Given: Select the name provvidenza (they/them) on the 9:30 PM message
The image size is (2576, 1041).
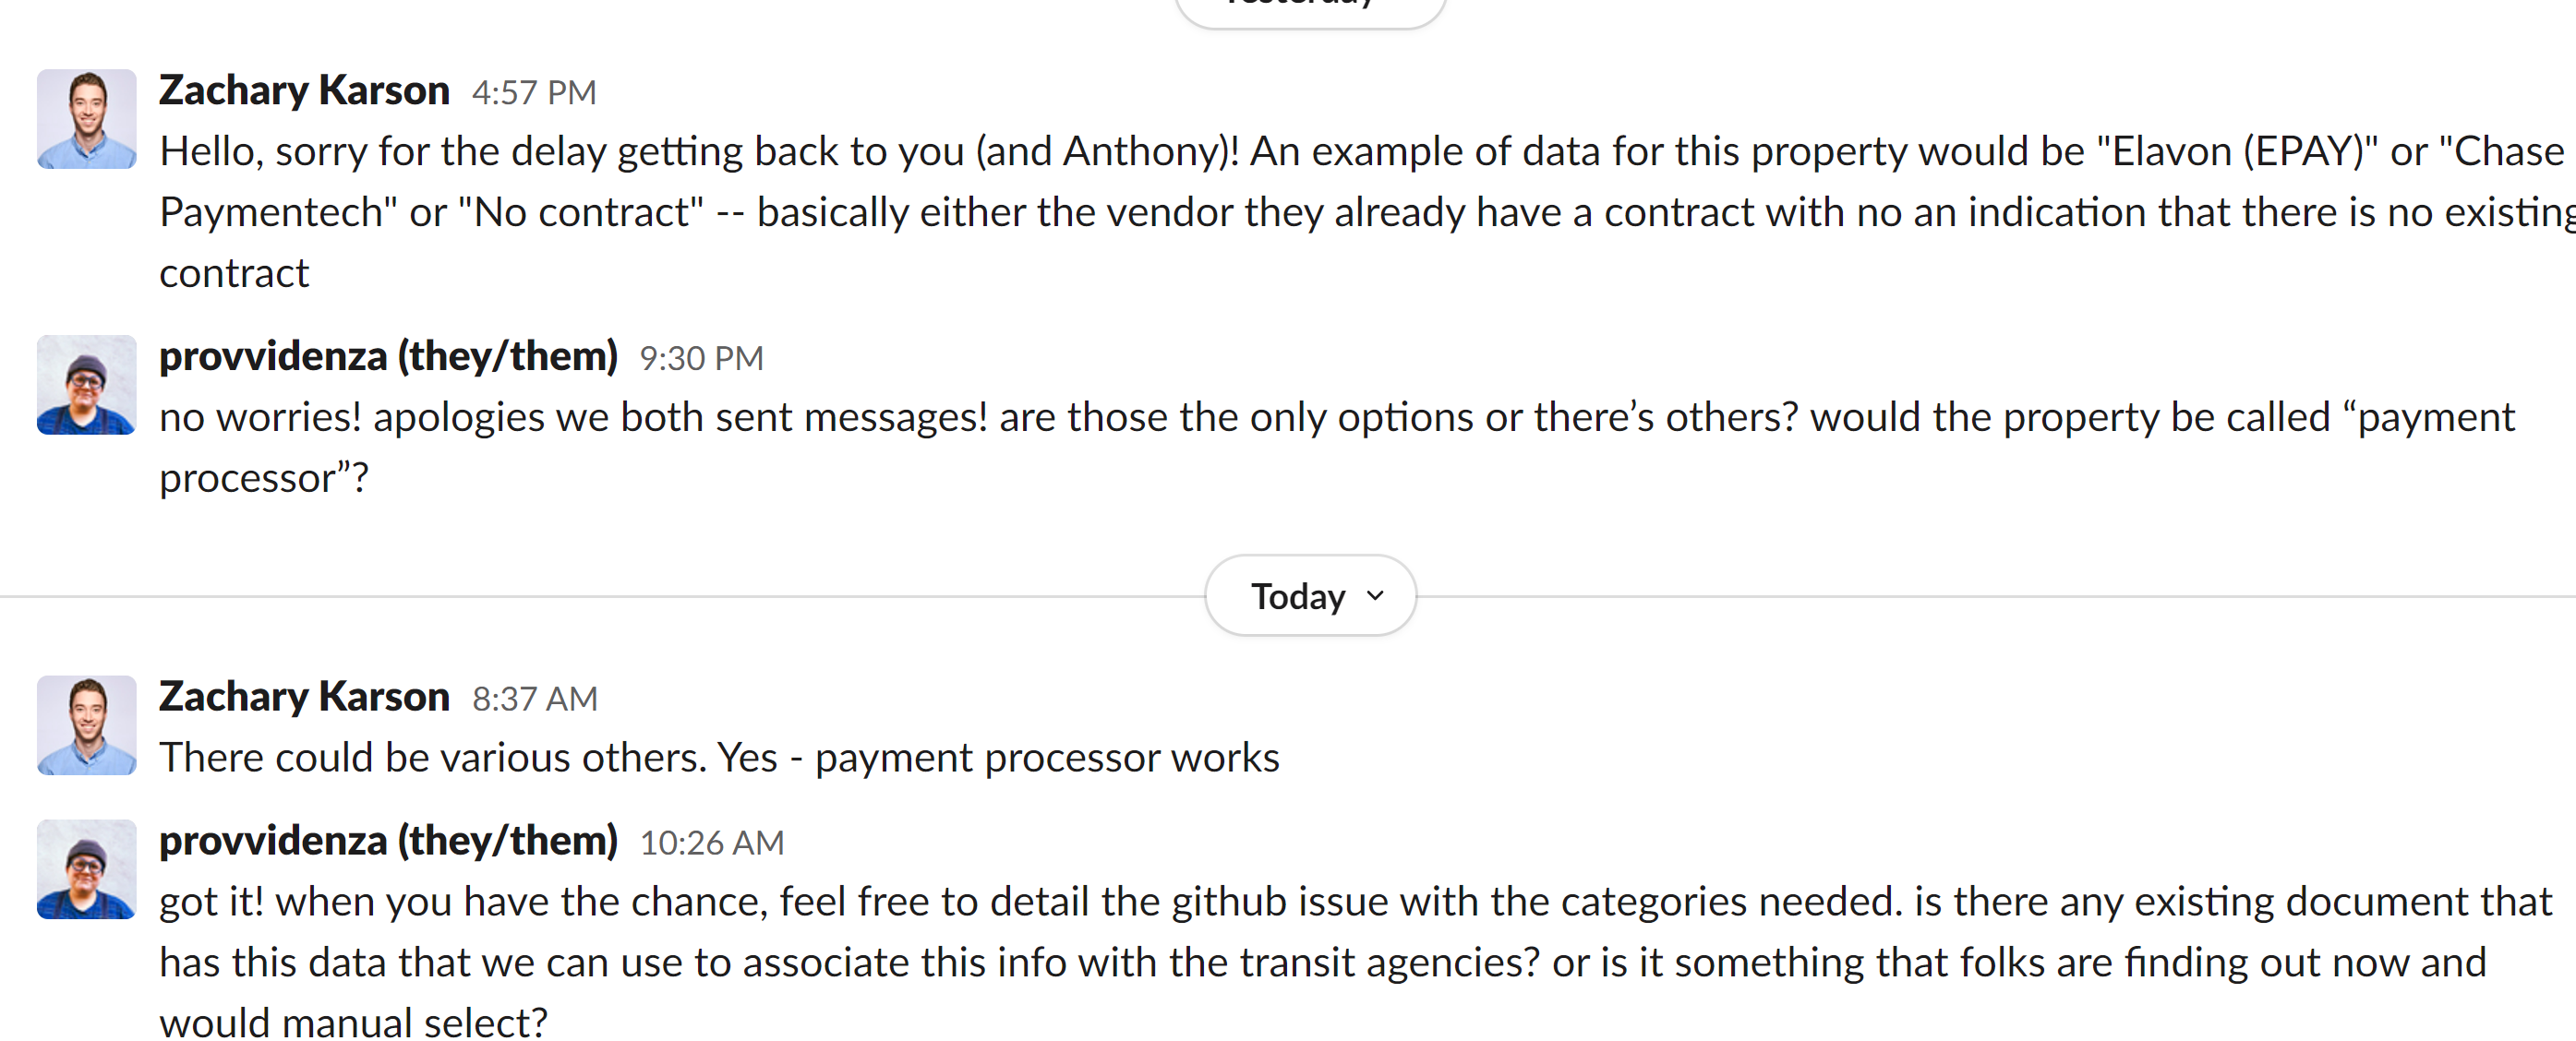Looking at the screenshot, I should coord(388,356).
